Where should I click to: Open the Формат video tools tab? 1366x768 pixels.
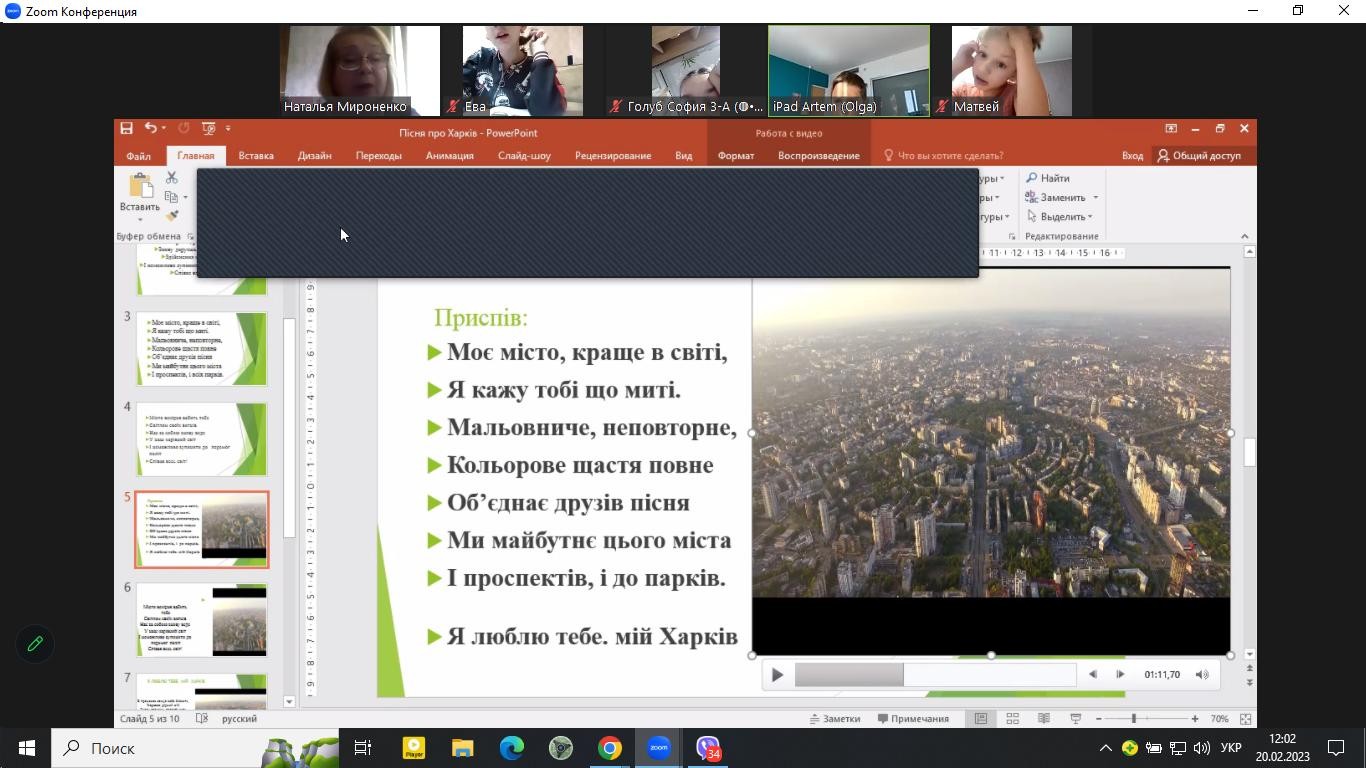[x=736, y=156]
